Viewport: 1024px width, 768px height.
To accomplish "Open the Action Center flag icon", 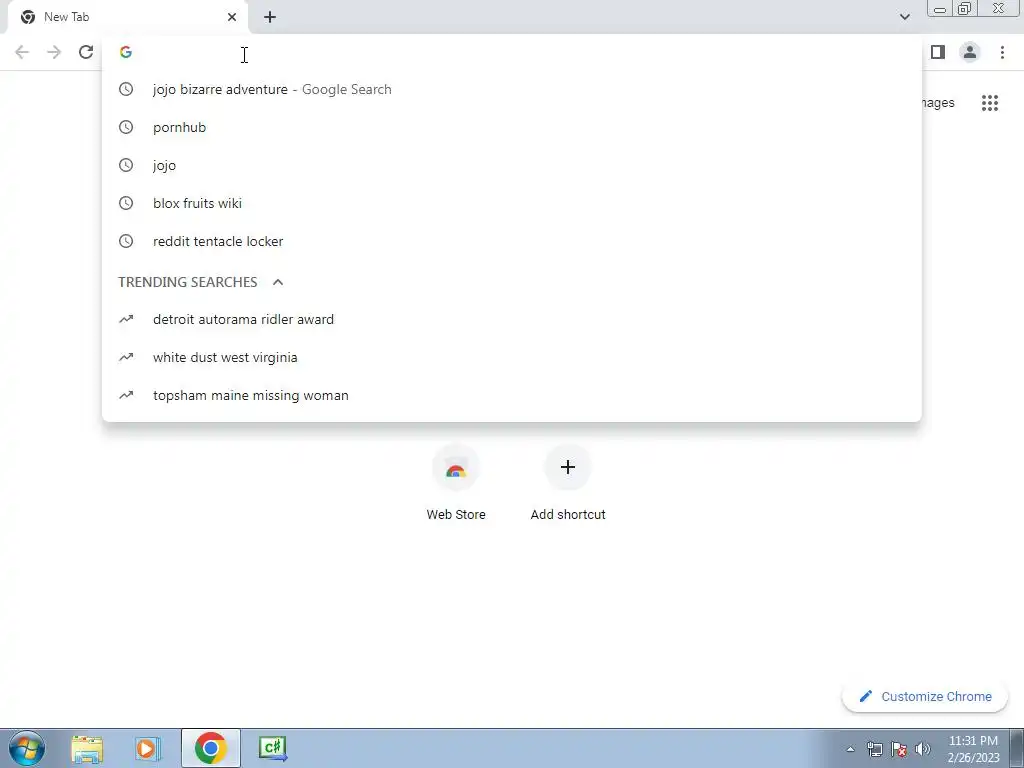I will [x=899, y=749].
